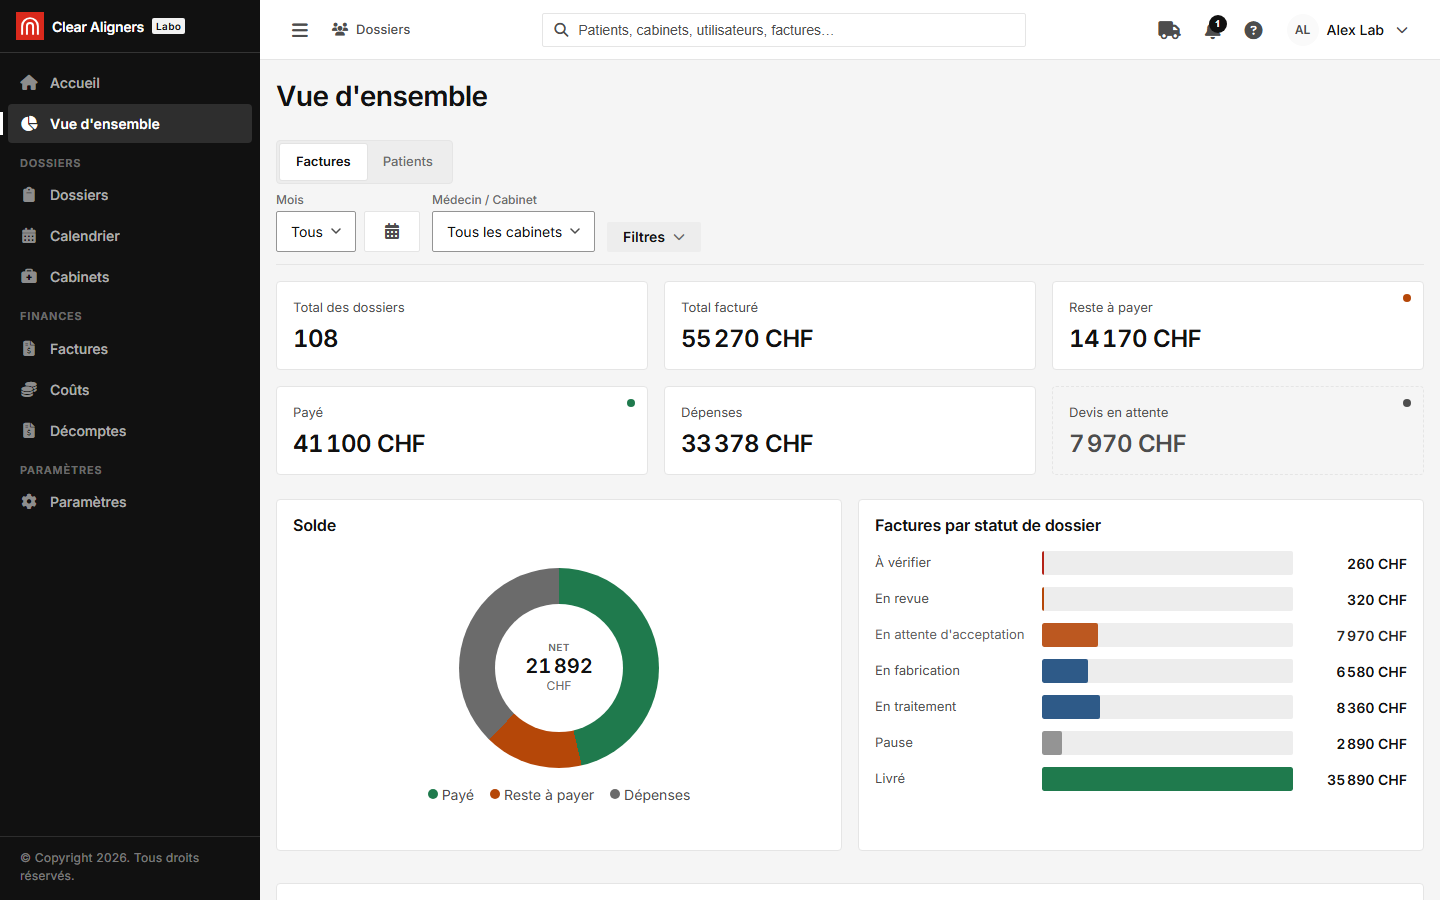Open the Mois 'Tous' dropdown
The height and width of the screenshot is (900, 1440).
coord(316,231)
